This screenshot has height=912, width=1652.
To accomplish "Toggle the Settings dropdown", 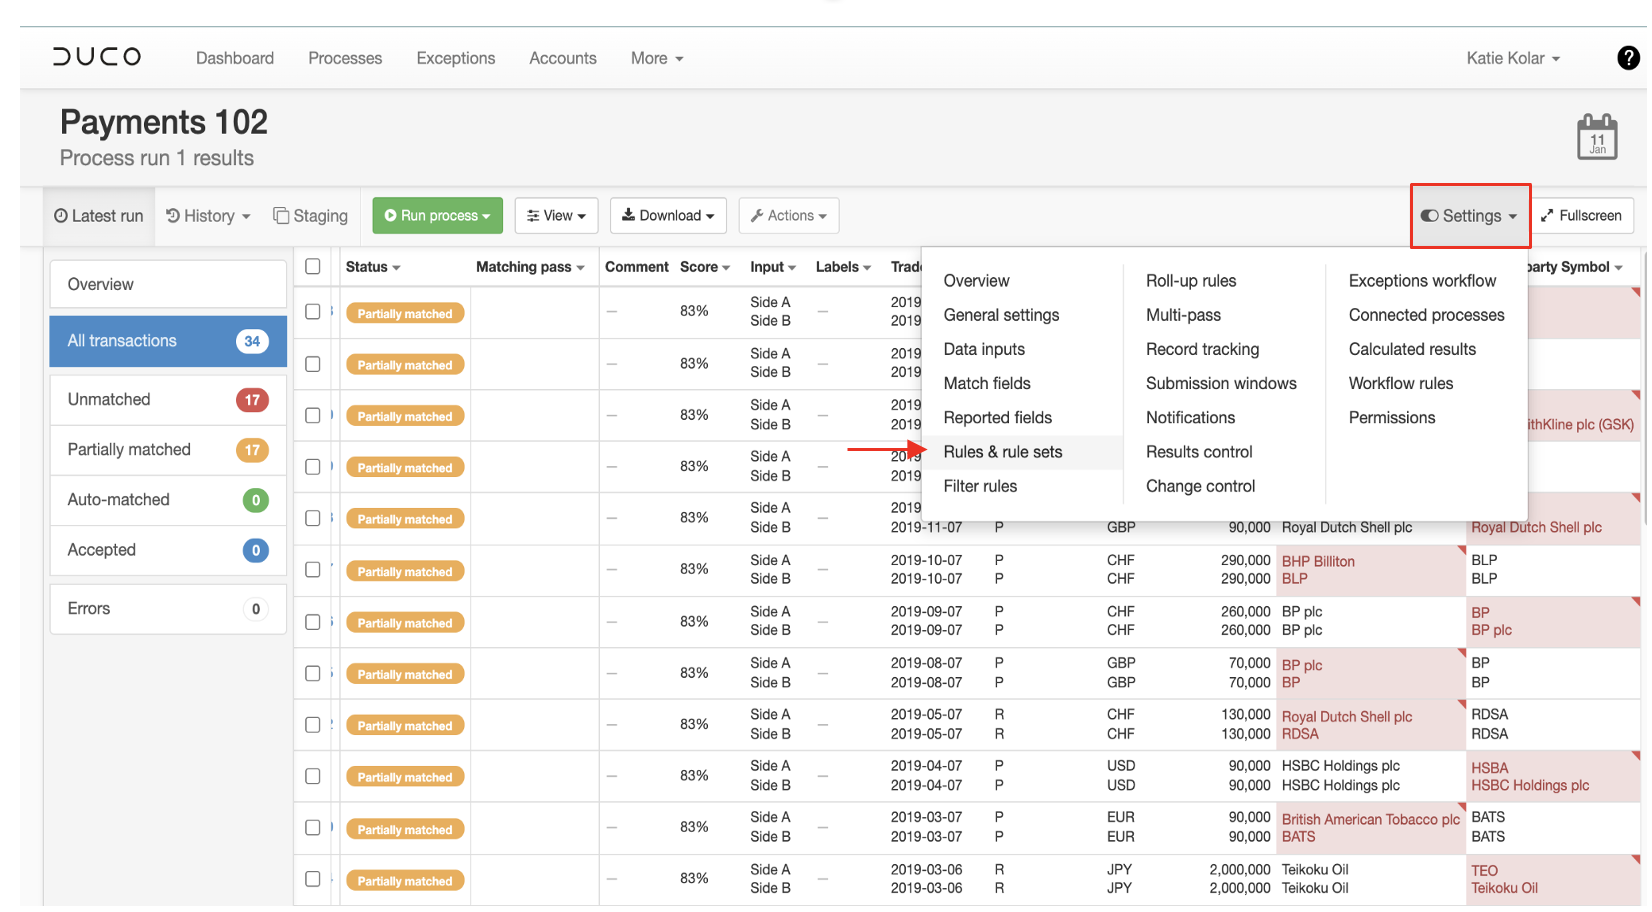I will pos(1470,216).
